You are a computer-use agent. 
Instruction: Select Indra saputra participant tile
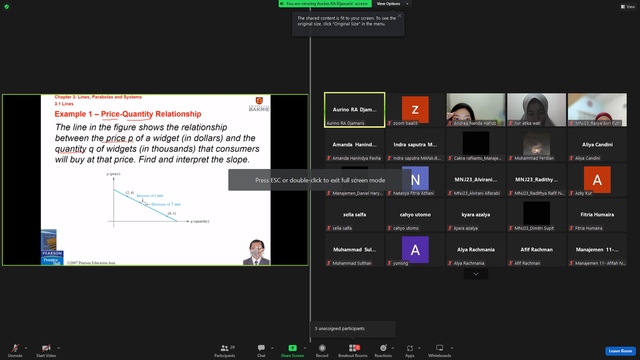(x=415, y=145)
